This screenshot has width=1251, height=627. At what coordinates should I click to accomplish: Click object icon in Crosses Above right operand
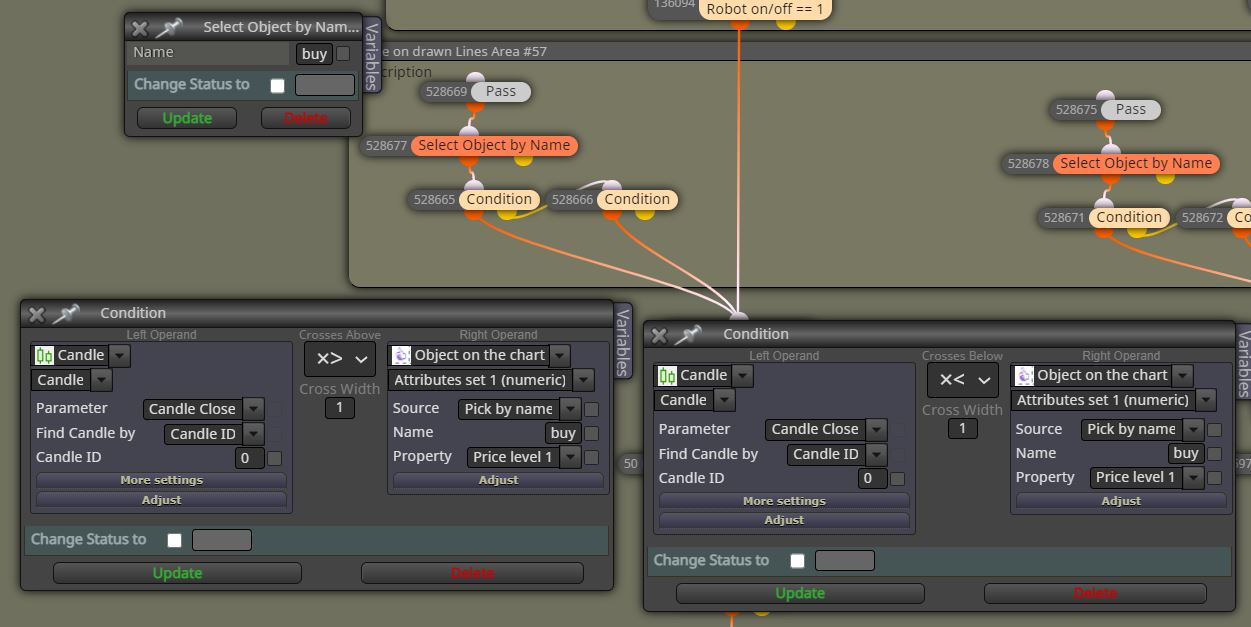[401, 355]
